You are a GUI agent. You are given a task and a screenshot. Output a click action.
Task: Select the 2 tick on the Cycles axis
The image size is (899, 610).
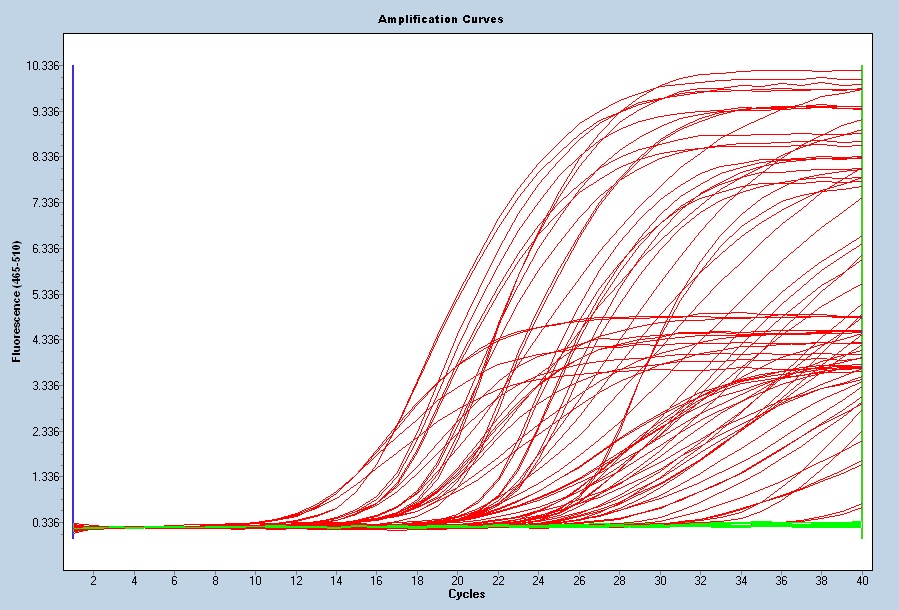(94, 580)
